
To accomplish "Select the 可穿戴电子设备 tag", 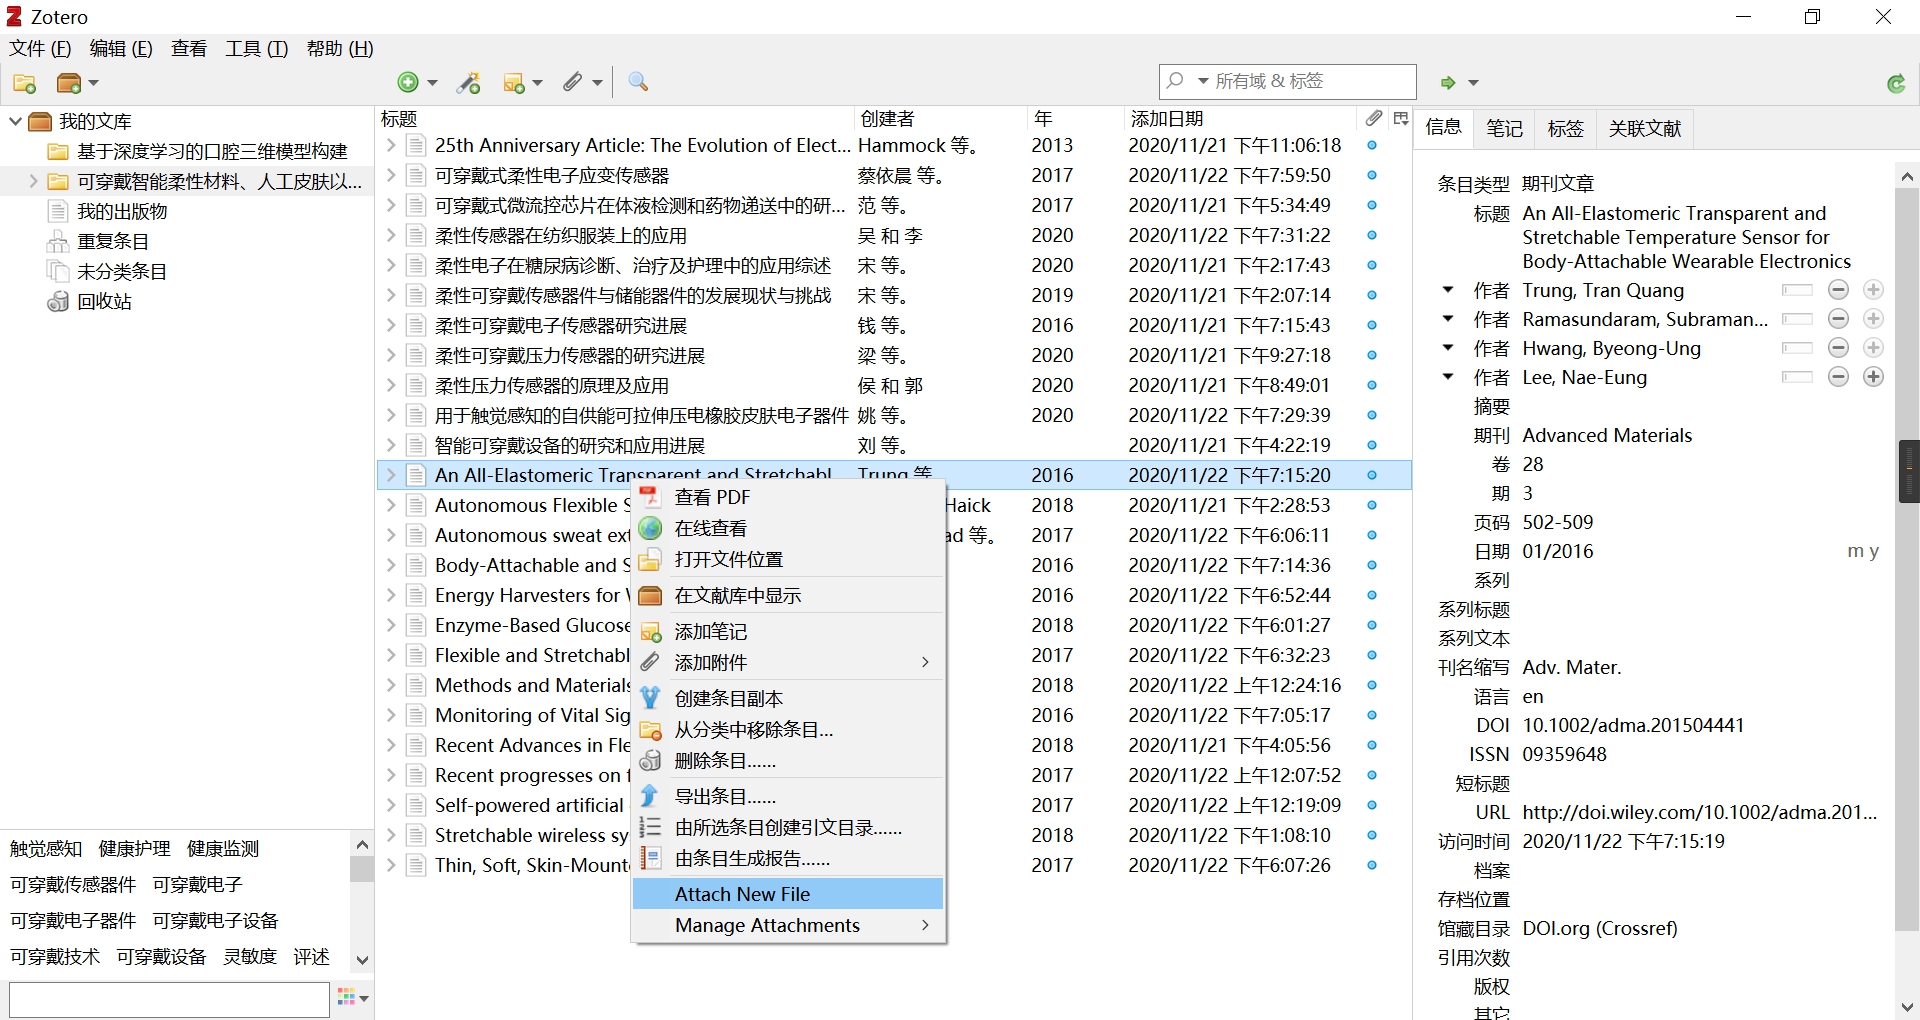I will pyautogui.click(x=215, y=921).
